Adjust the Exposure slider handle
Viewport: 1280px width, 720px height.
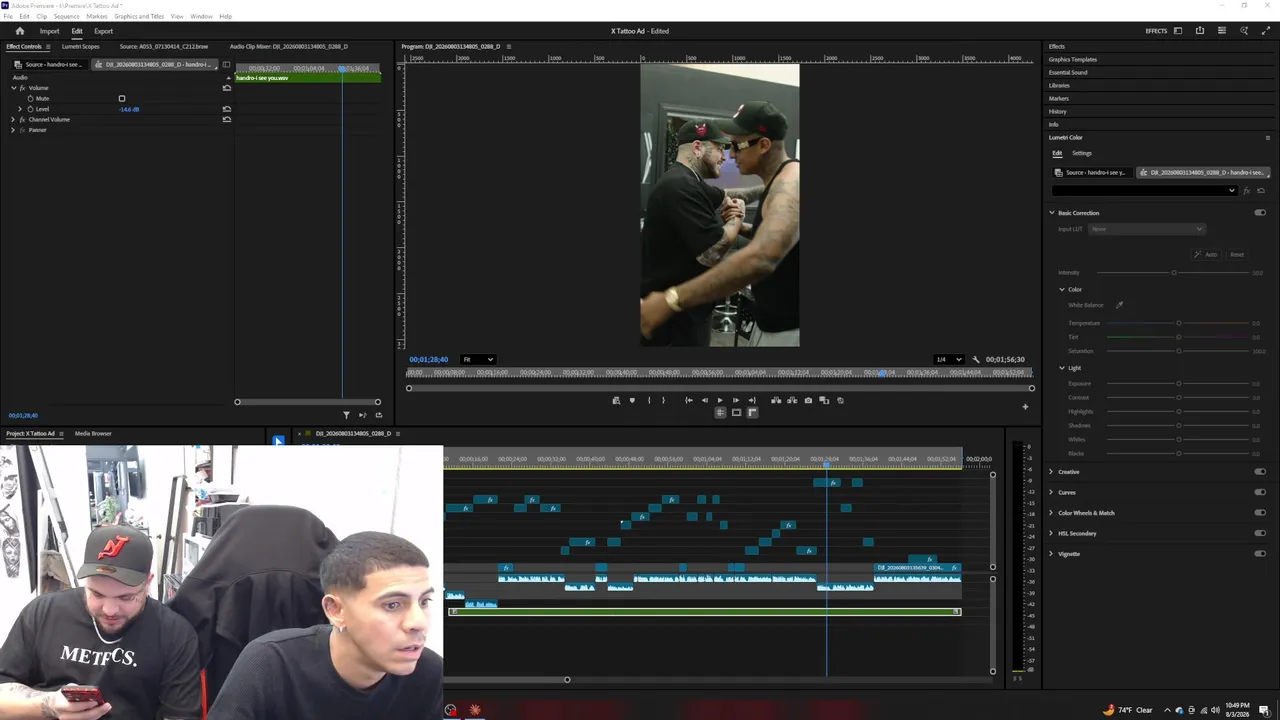tap(1179, 384)
